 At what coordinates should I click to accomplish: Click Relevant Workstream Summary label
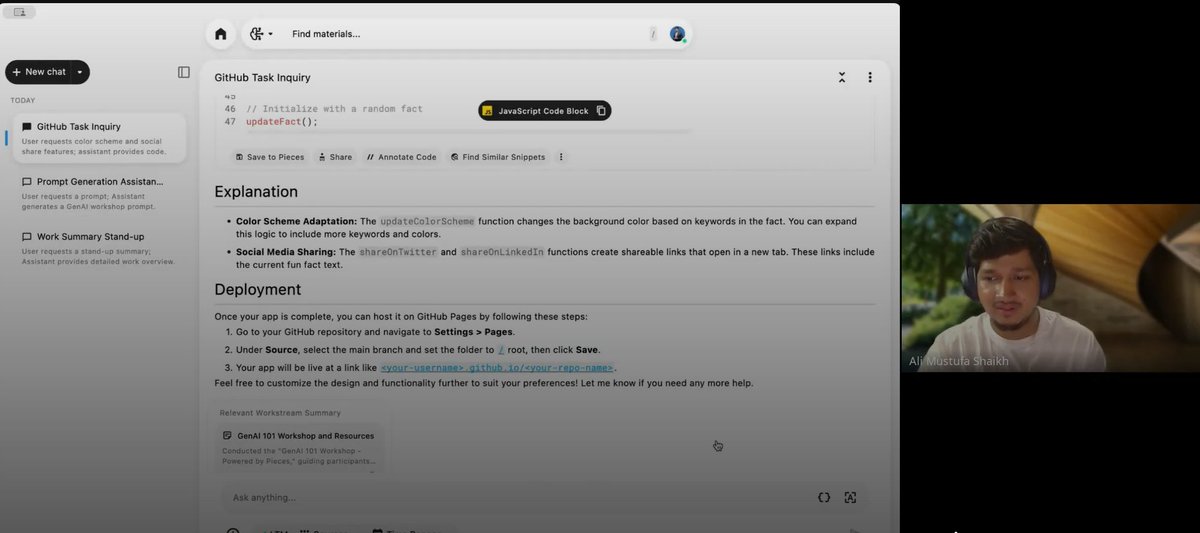280,412
